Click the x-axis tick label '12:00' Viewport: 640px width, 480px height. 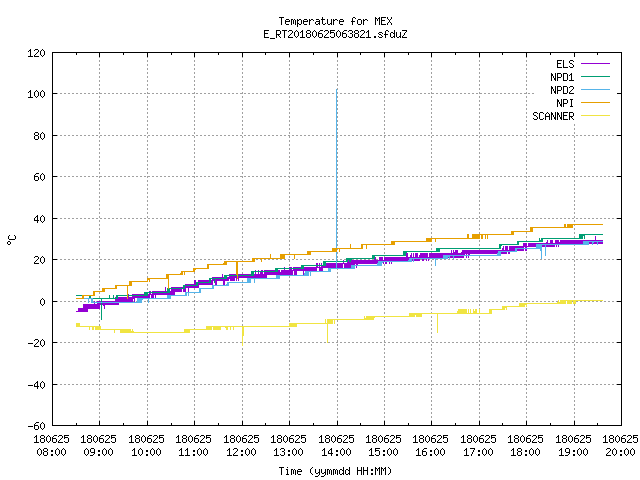point(241,452)
